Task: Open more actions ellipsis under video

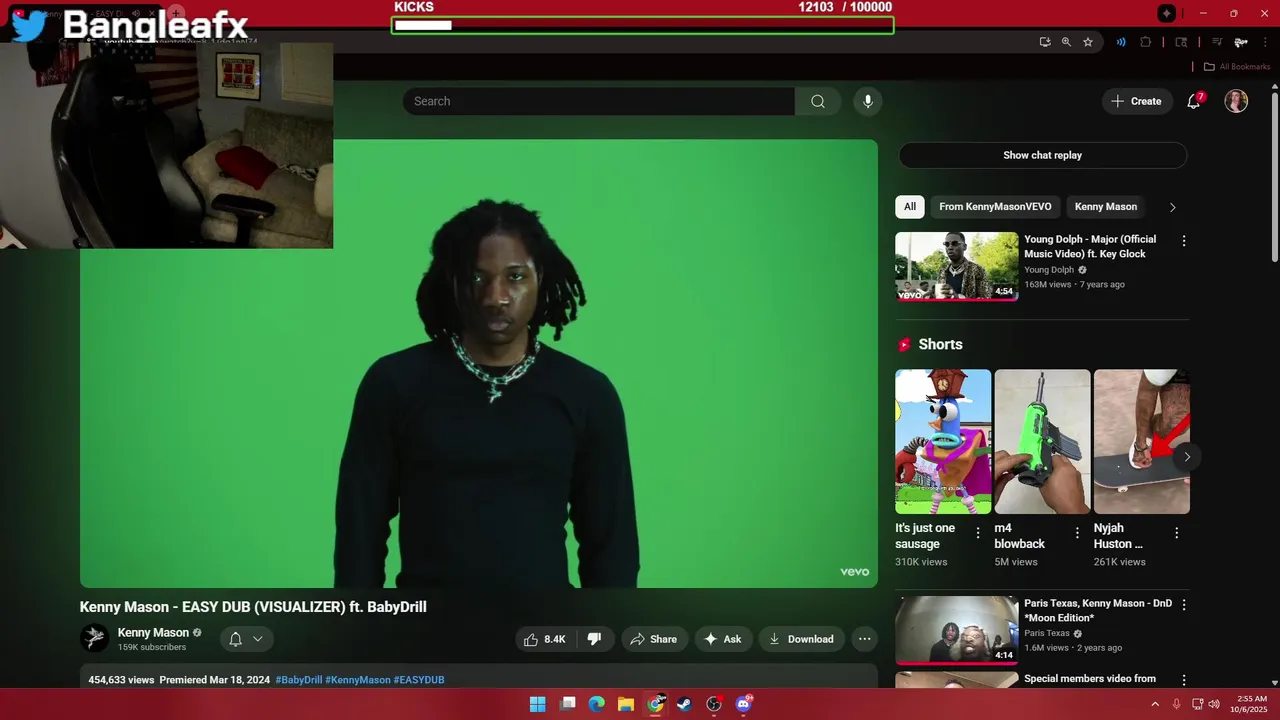Action: pyautogui.click(x=865, y=639)
